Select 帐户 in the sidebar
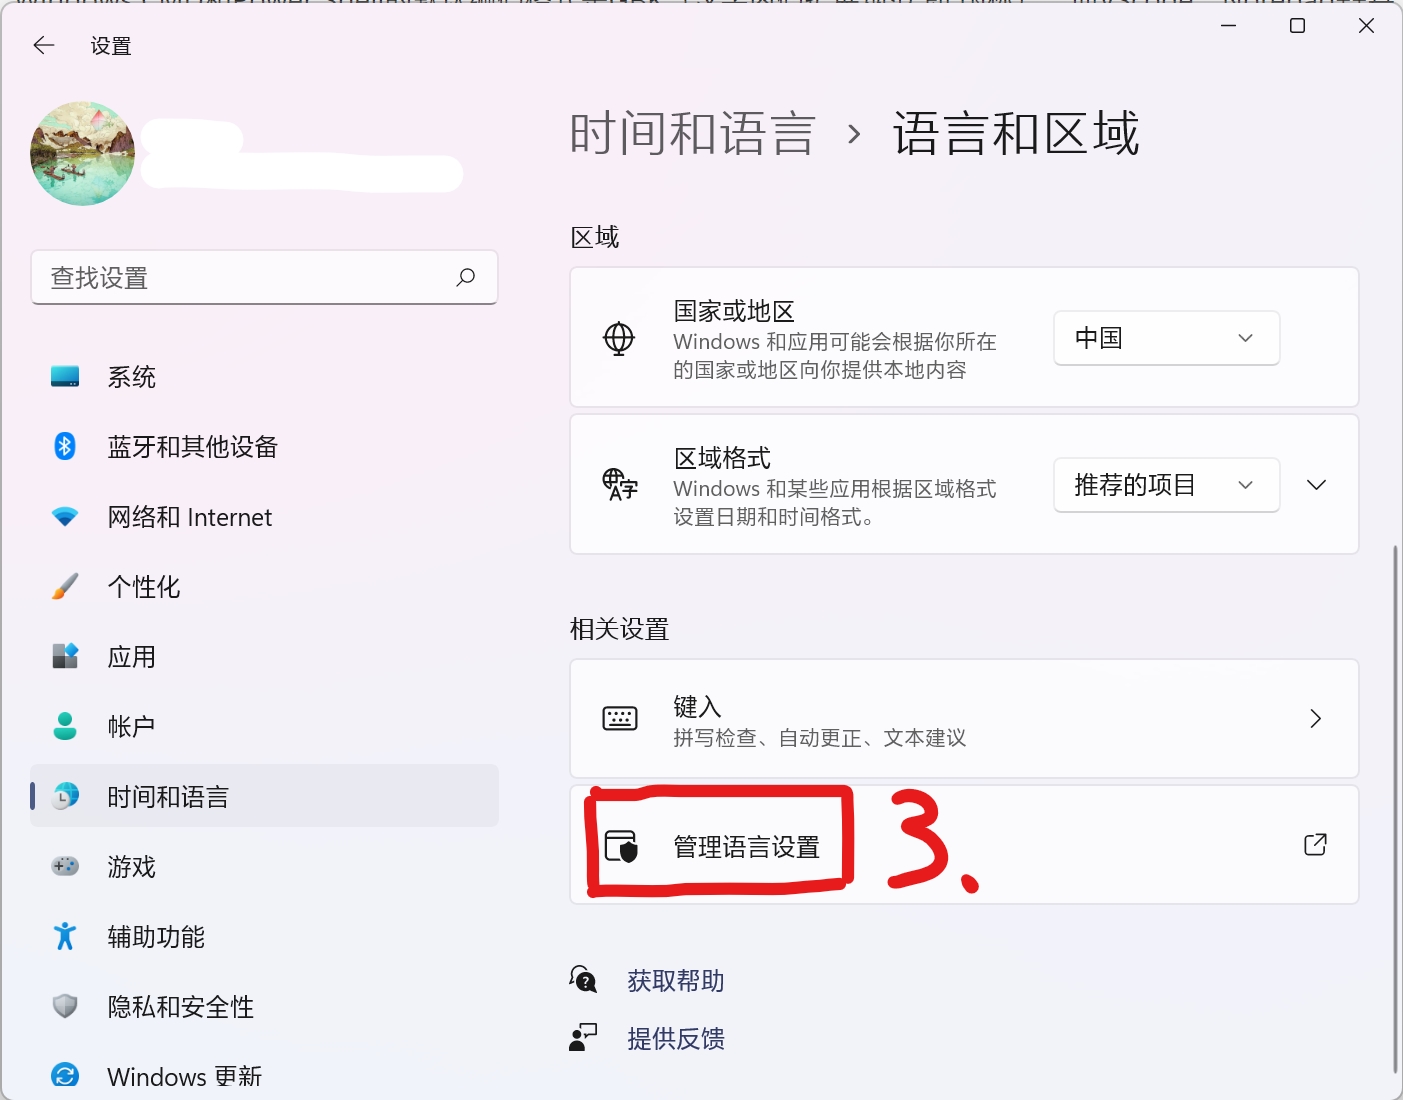This screenshot has height=1100, width=1403. tap(265, 726)
